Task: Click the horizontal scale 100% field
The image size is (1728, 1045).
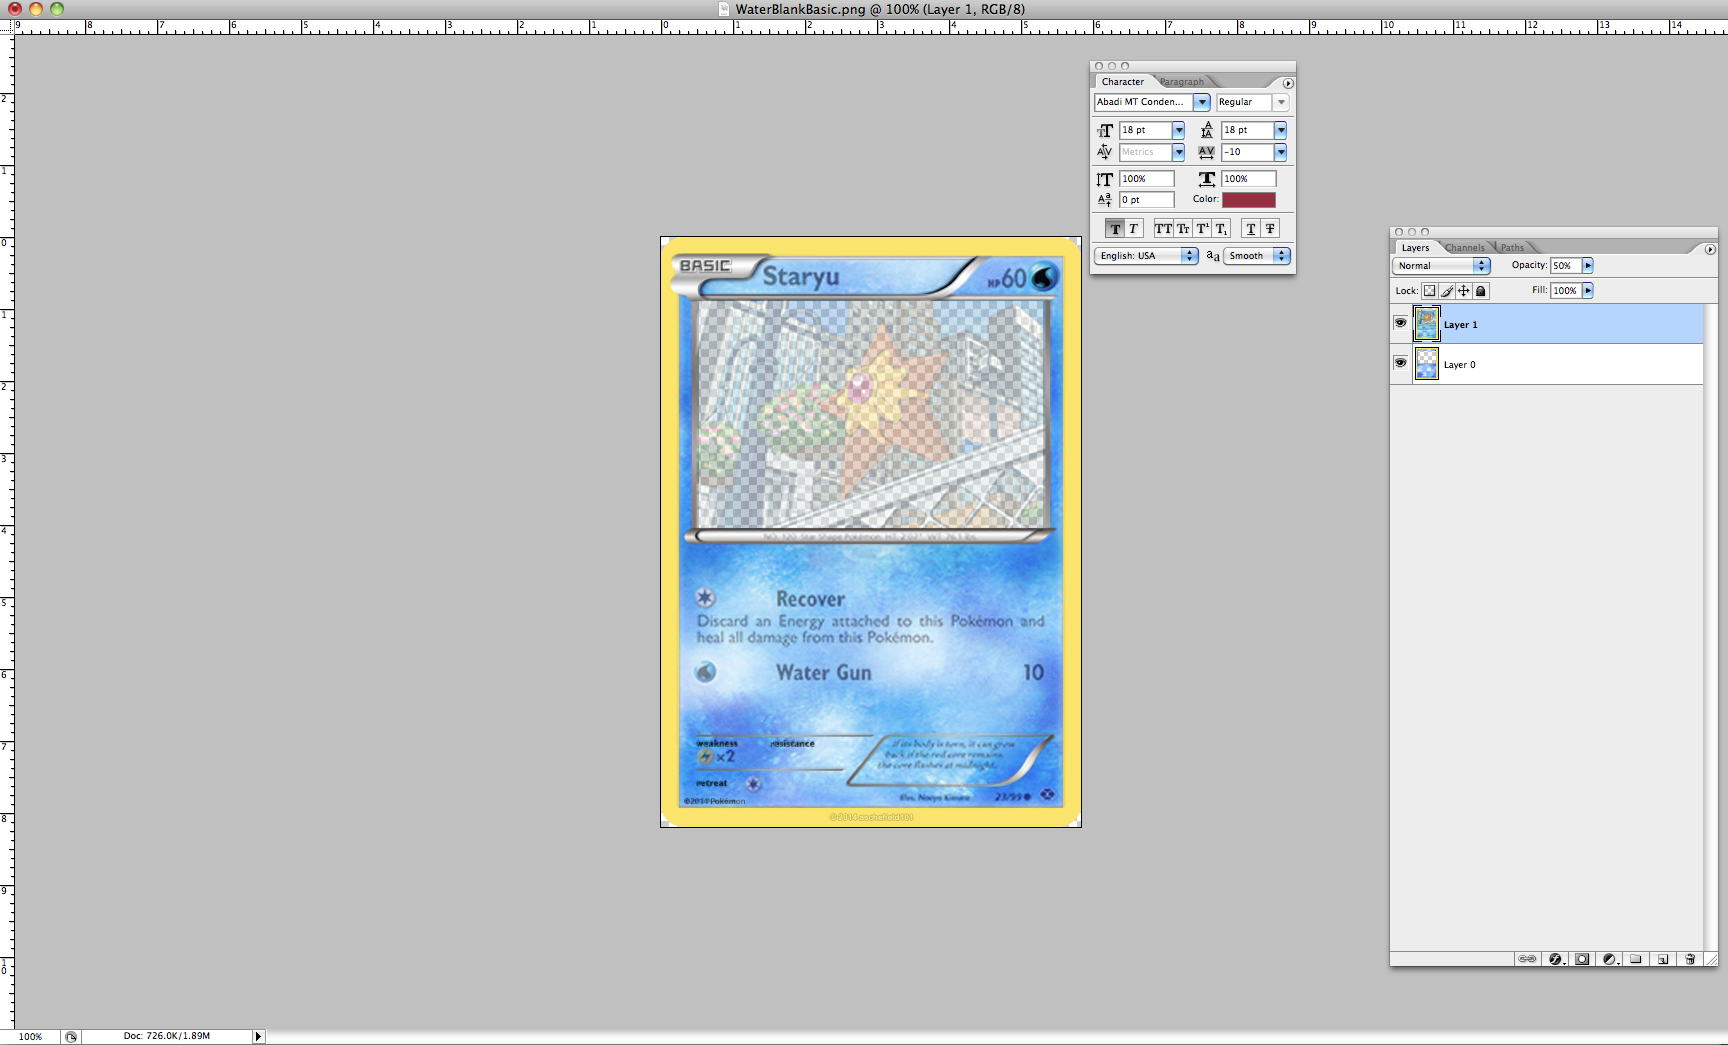Action: click(1249, 179)
